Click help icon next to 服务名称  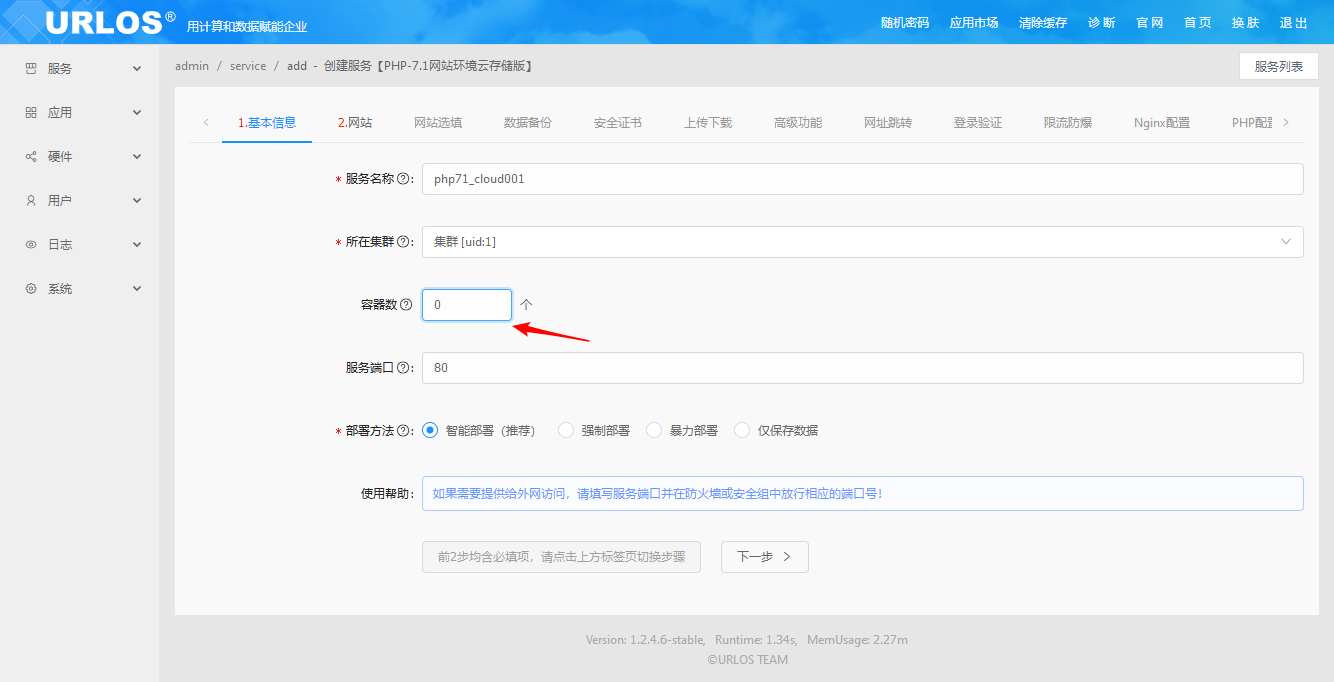pos(404,179)
